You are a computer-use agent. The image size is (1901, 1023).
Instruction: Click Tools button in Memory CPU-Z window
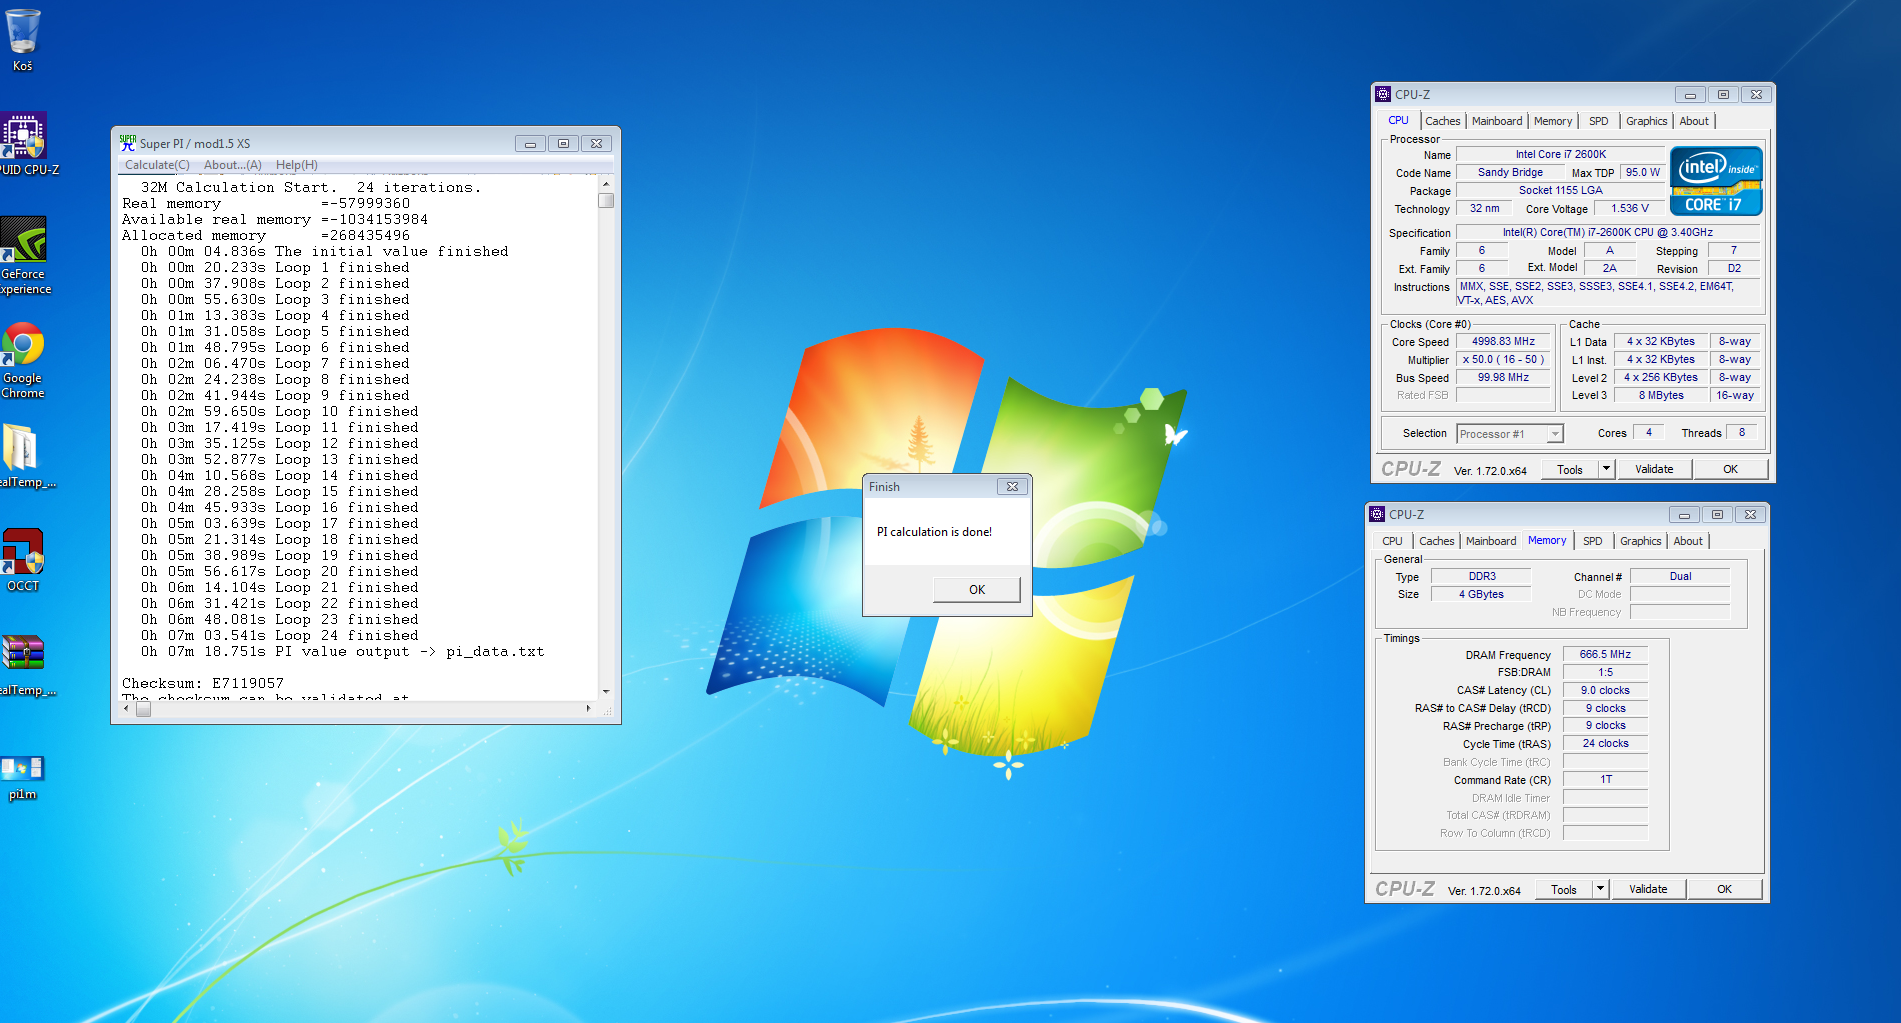(1563, 889)
